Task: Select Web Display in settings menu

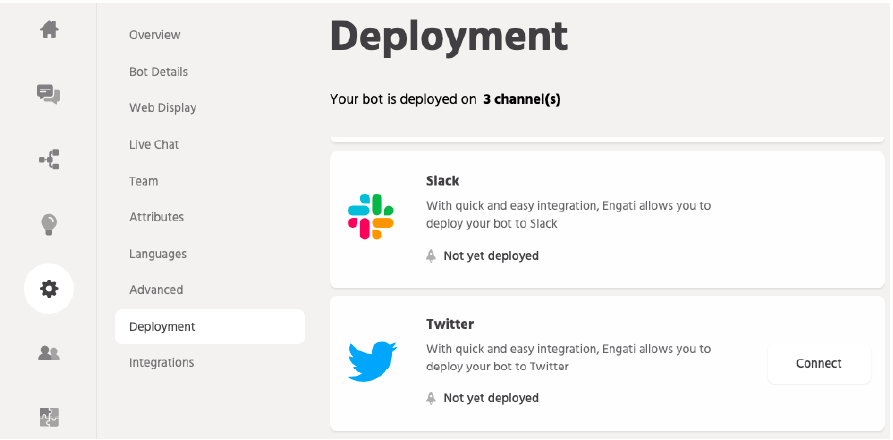Action: (162, 108)
